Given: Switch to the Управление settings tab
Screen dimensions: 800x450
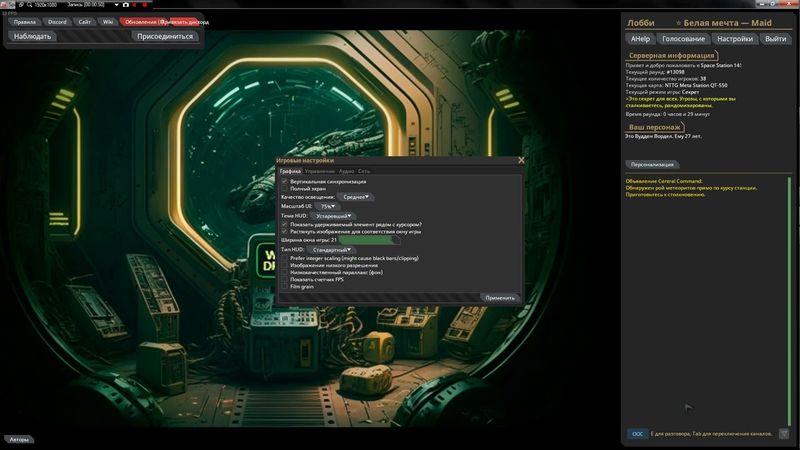Looking at the screenshot, I should pos(320,172).
